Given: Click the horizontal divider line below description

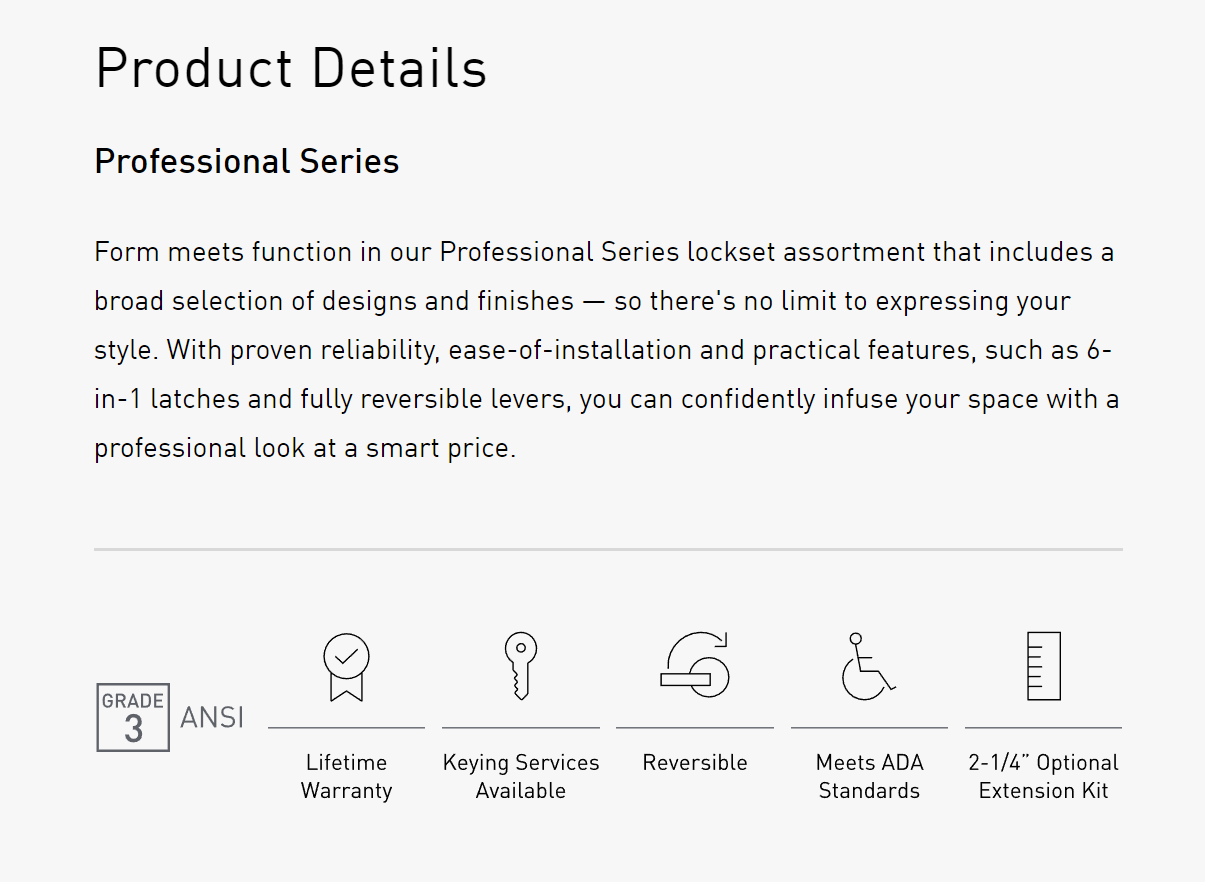Looking at the screenshot, I should (608, 549).
